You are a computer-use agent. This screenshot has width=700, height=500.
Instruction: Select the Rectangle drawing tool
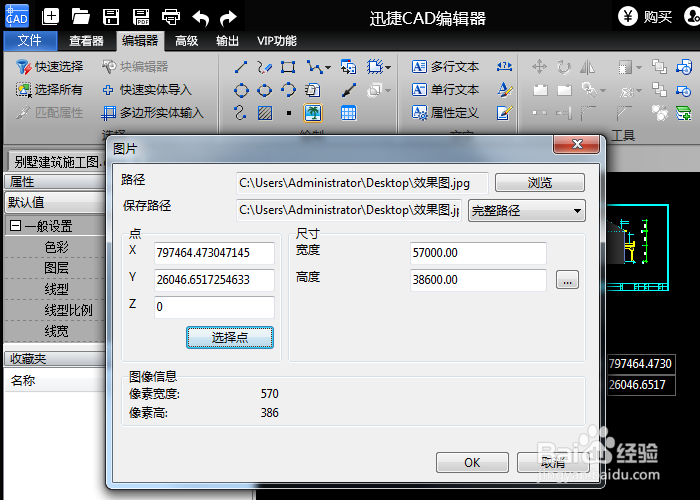pos(288,67)
